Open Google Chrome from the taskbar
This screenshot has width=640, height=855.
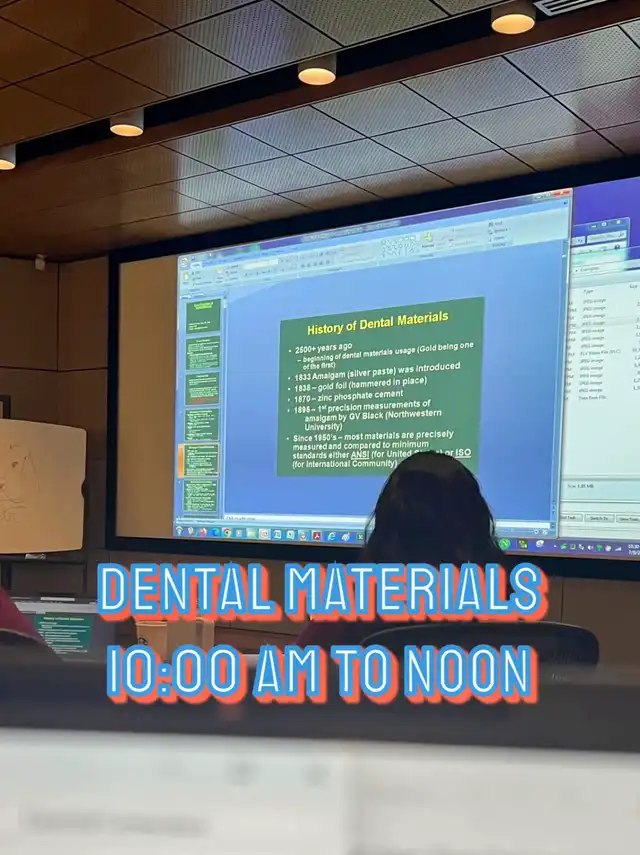[227, 533]
